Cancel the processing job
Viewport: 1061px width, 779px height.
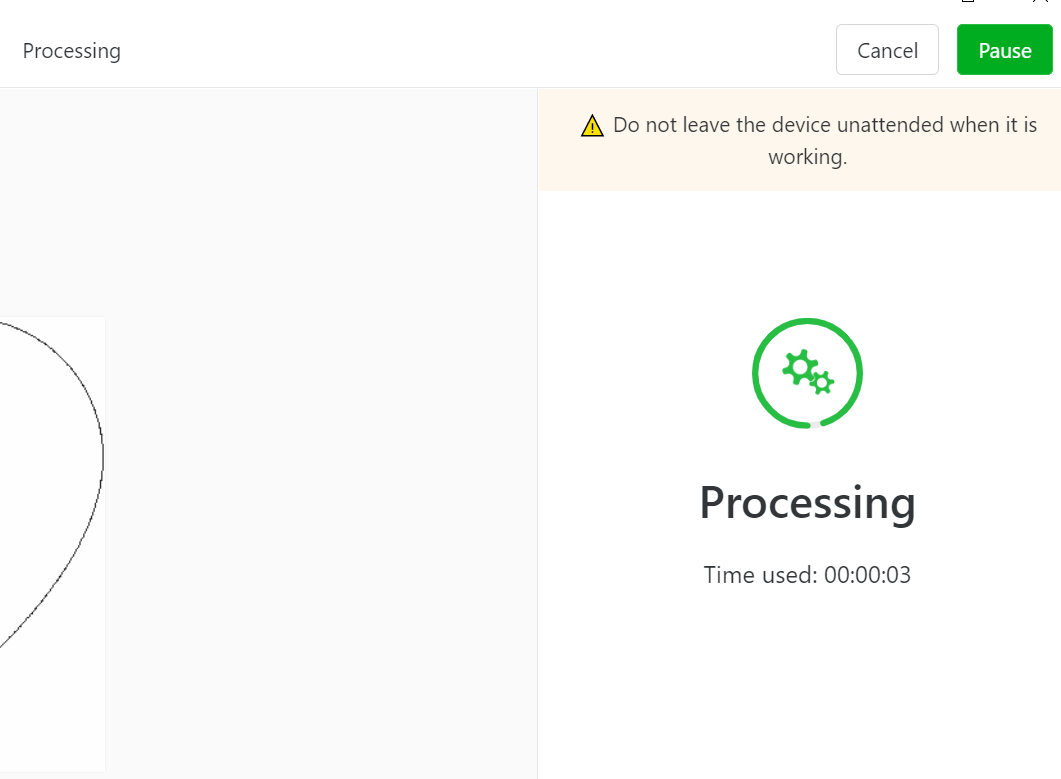pos(887,49)
